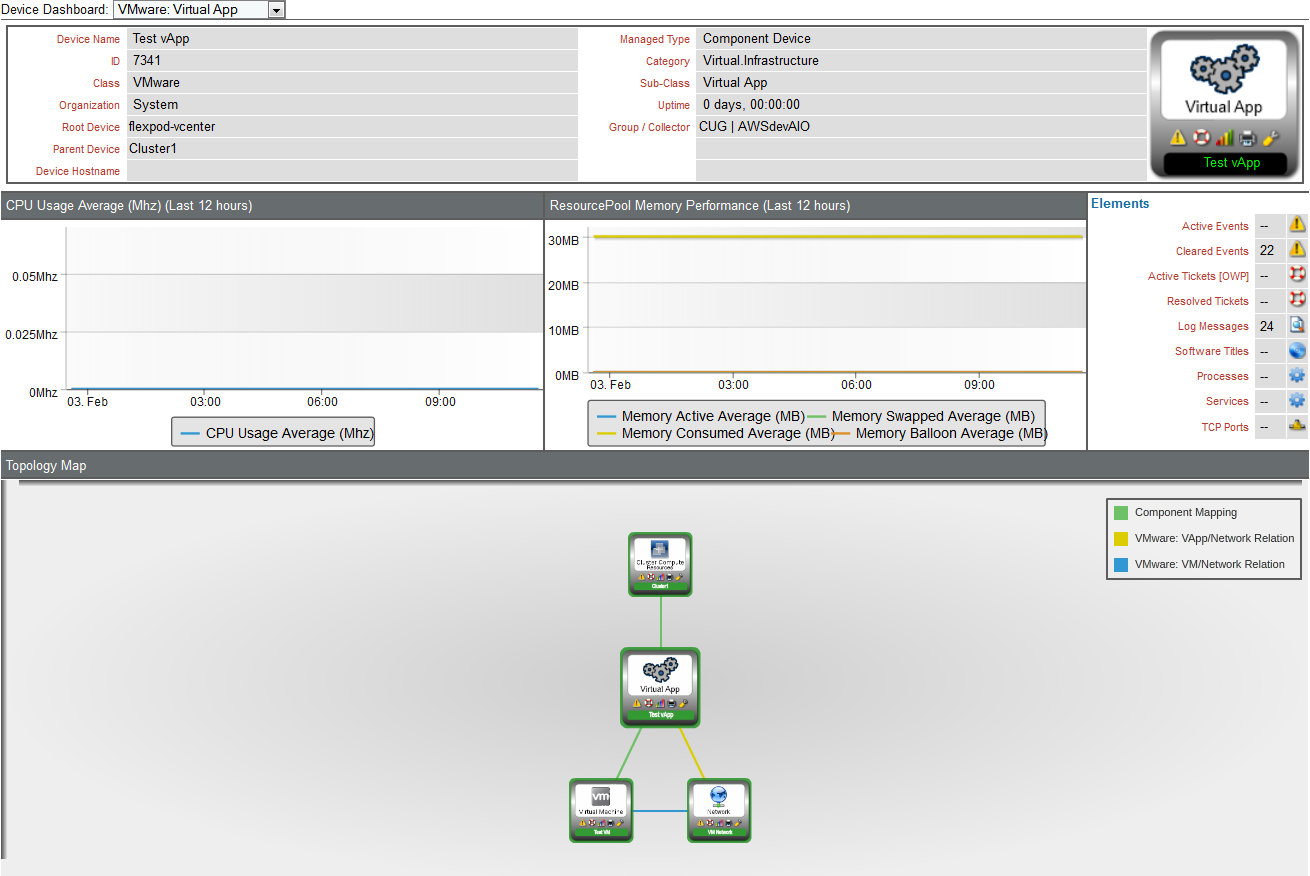Click the Log Messages count 24

(1267, 326)
